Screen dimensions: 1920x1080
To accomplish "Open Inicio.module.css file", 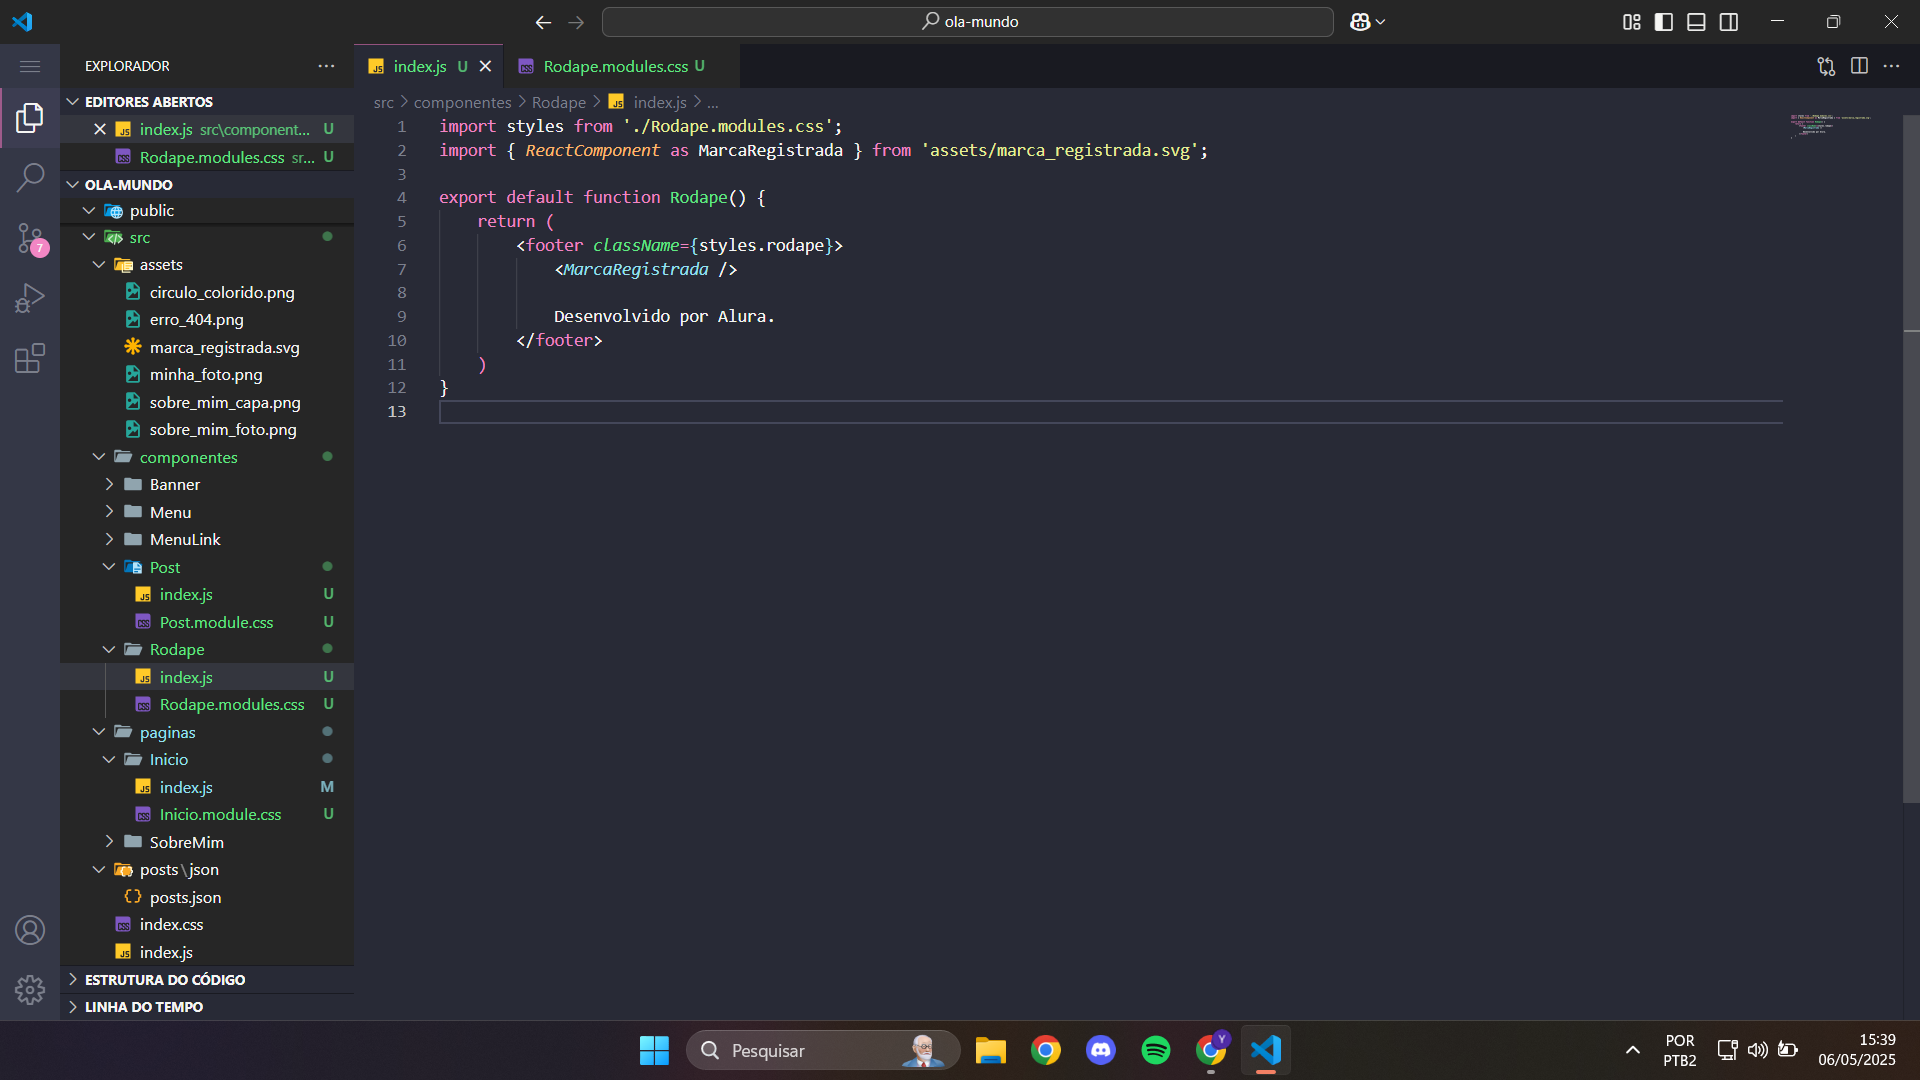I will click(x=207, y=815).
